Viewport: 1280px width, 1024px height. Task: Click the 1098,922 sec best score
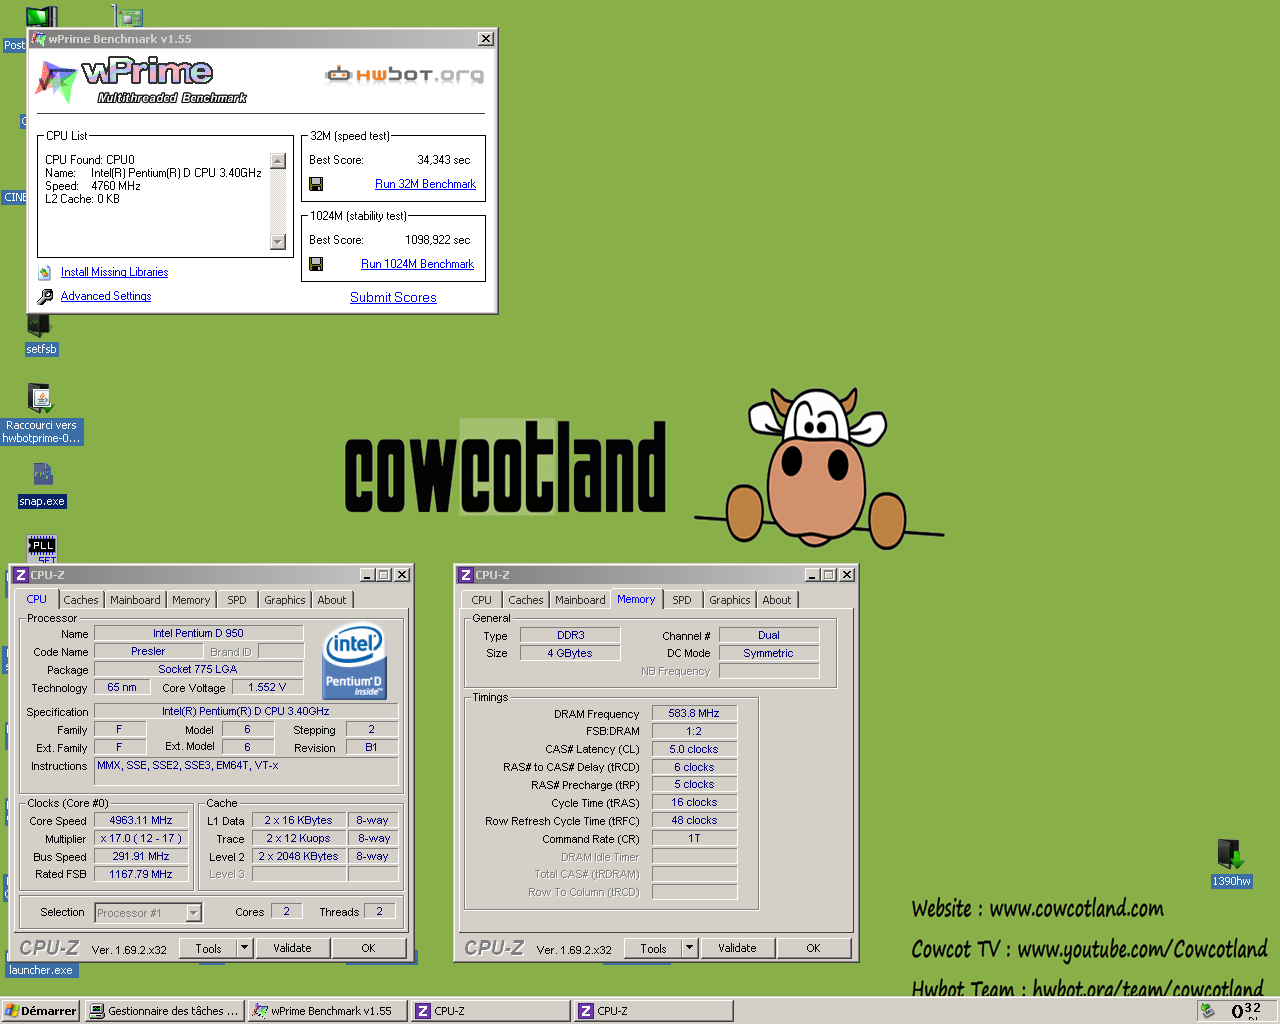click(437, 240)
